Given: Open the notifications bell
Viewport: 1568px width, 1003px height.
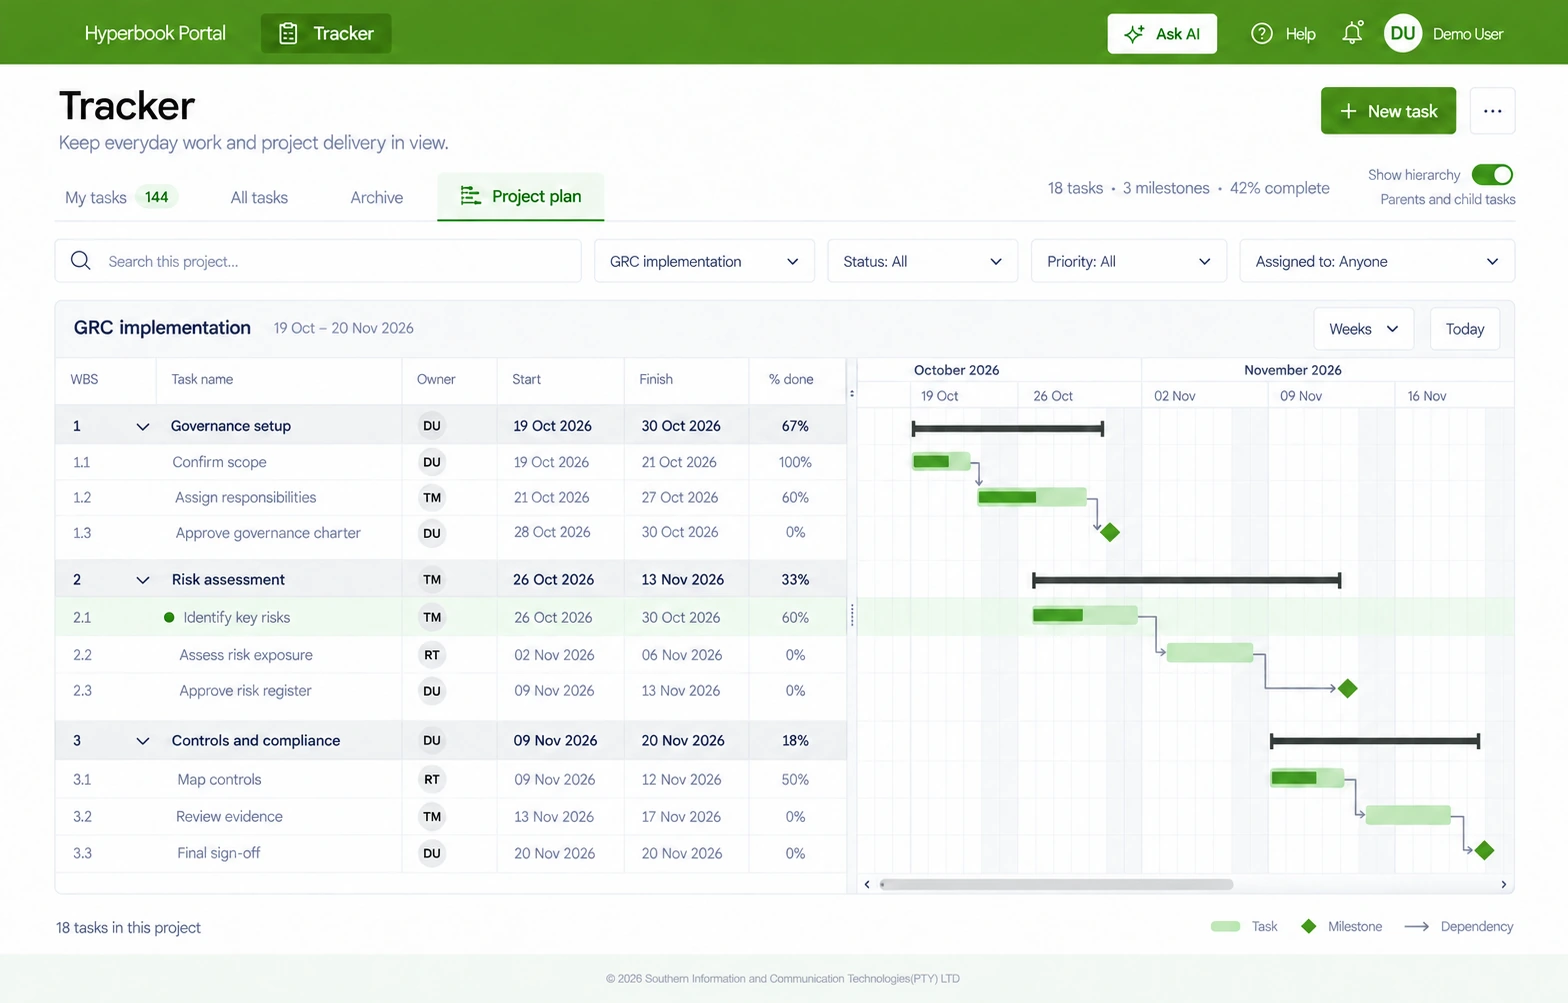Looking at the screenshot, I should coord(1353,33).
